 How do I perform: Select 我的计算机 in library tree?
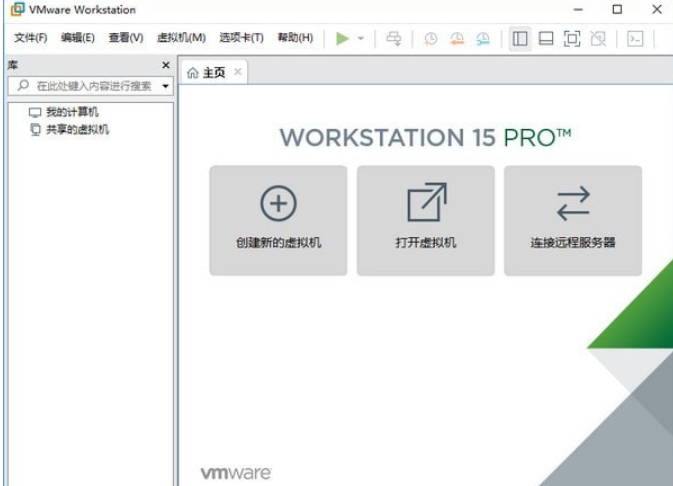click(x=72, y=112)
